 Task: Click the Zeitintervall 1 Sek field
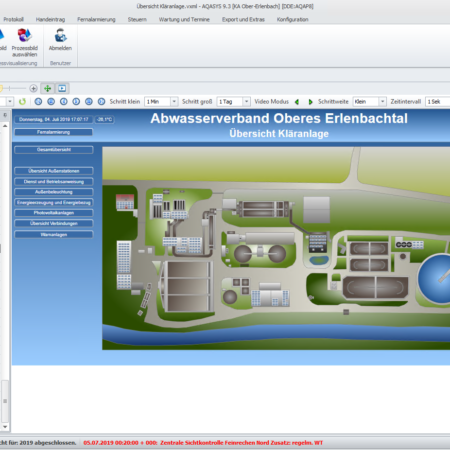[x=438, y=101]
